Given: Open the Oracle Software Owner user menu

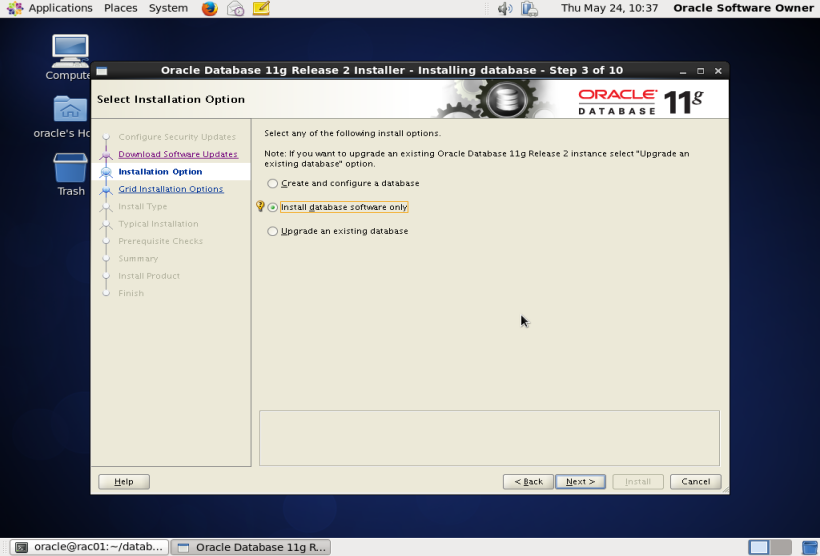Looking at the screenshot, I should [x=743, y=8].
